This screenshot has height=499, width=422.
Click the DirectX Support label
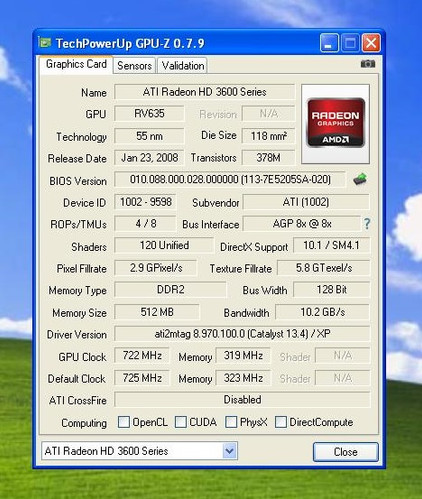click(254, 247)
